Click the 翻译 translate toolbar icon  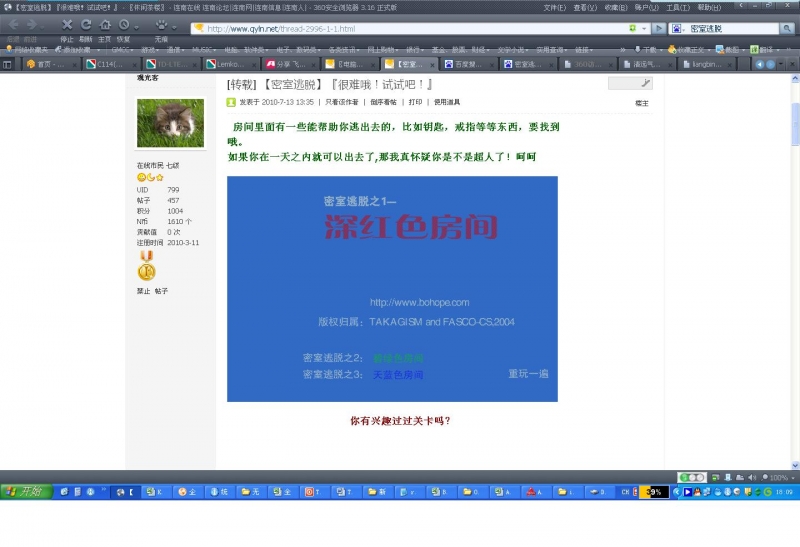762,49
